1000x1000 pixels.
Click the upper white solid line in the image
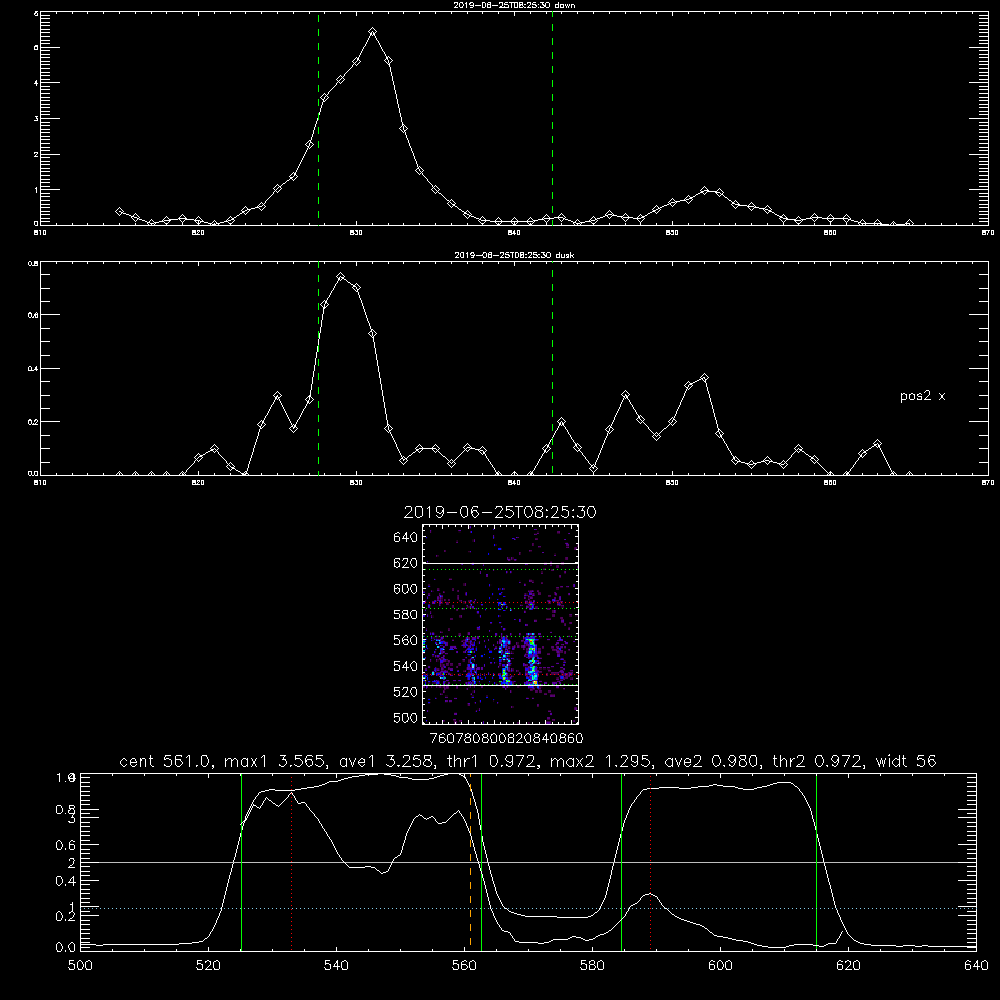tap(501, 563)
